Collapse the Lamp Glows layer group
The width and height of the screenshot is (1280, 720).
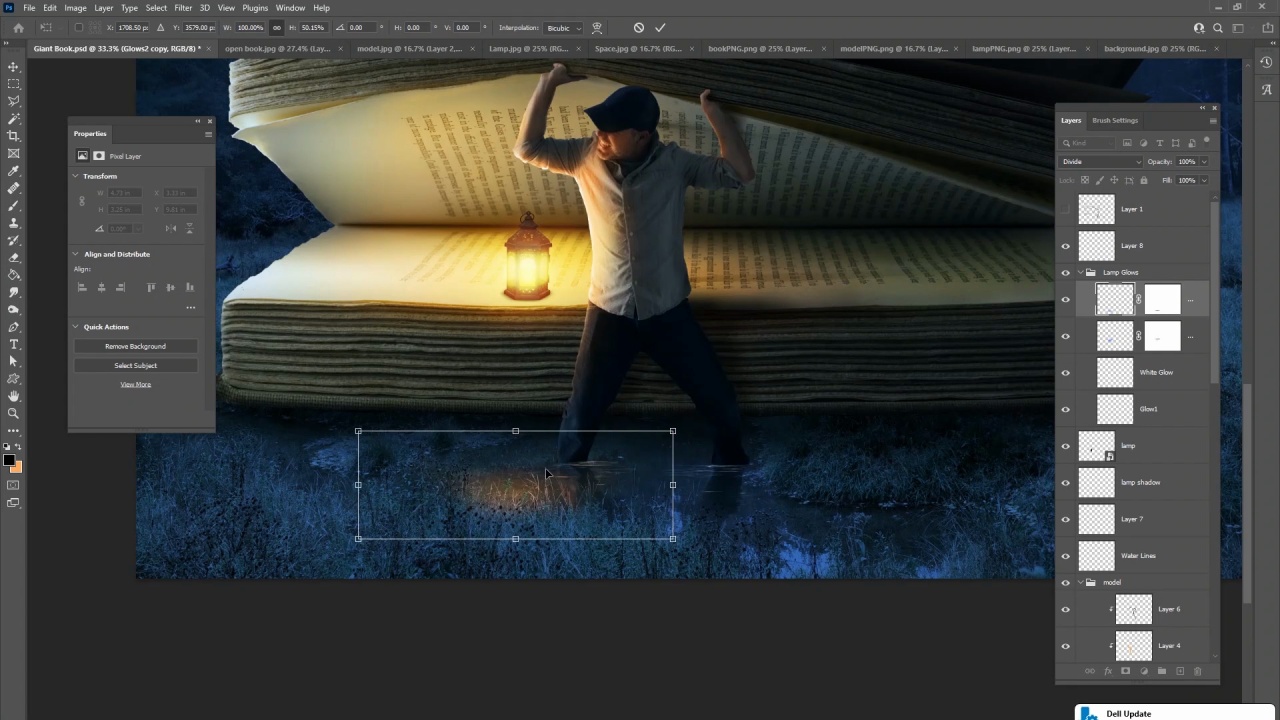point(1080,272)
